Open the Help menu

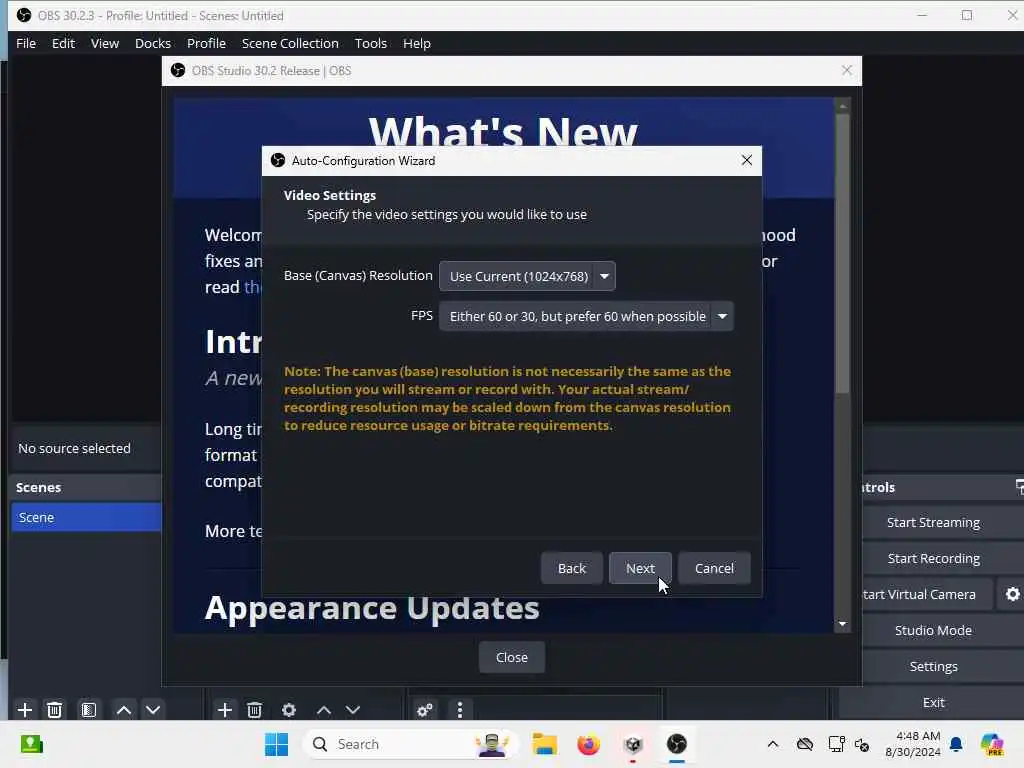pos(417,43)
